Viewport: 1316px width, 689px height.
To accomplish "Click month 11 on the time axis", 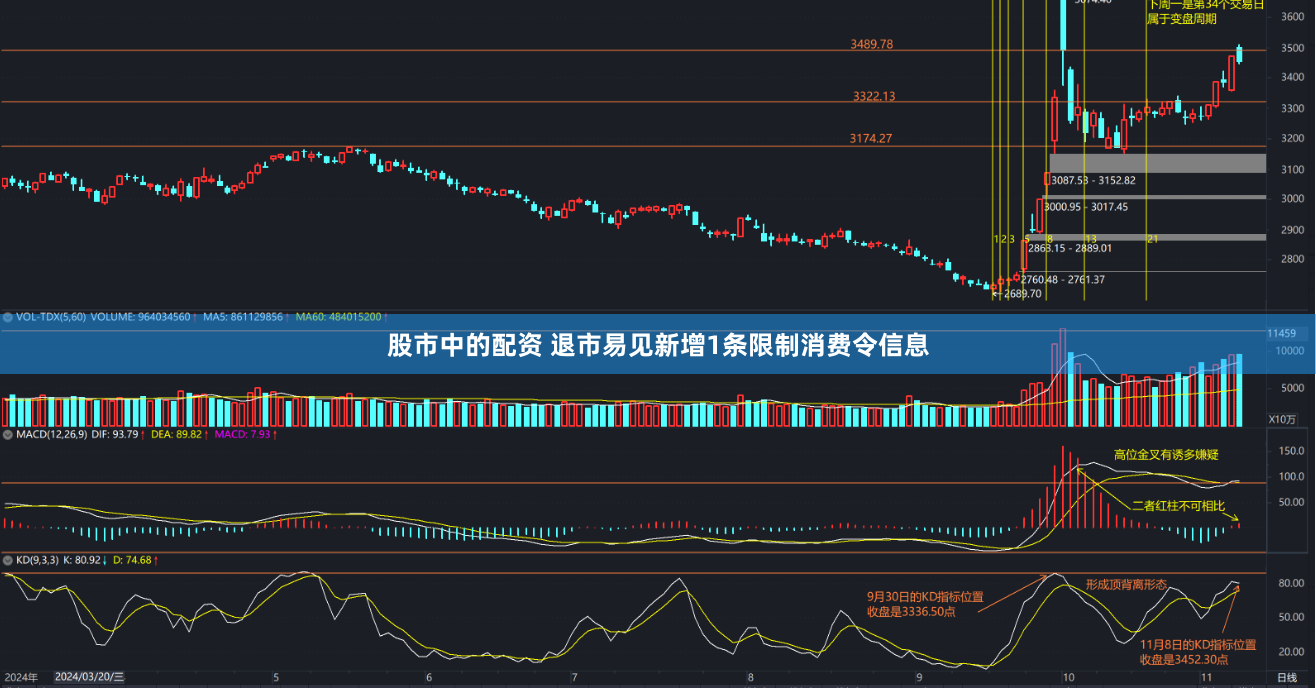I will pos(1207,678).
